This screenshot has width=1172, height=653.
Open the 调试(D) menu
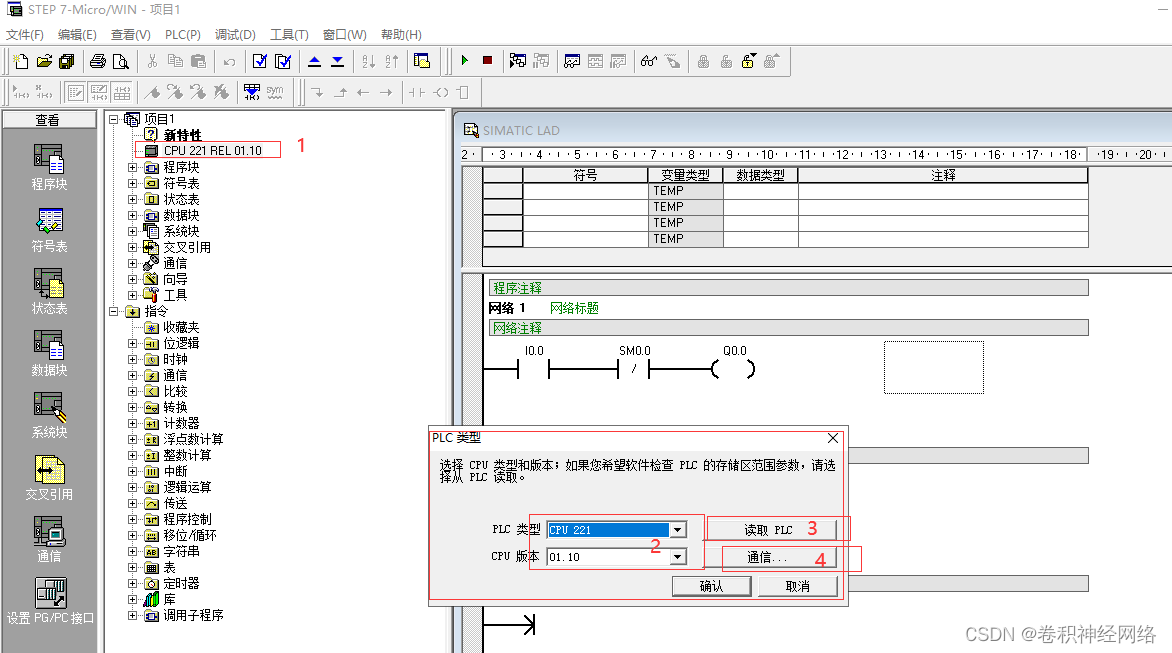click(x=235, y=34)
